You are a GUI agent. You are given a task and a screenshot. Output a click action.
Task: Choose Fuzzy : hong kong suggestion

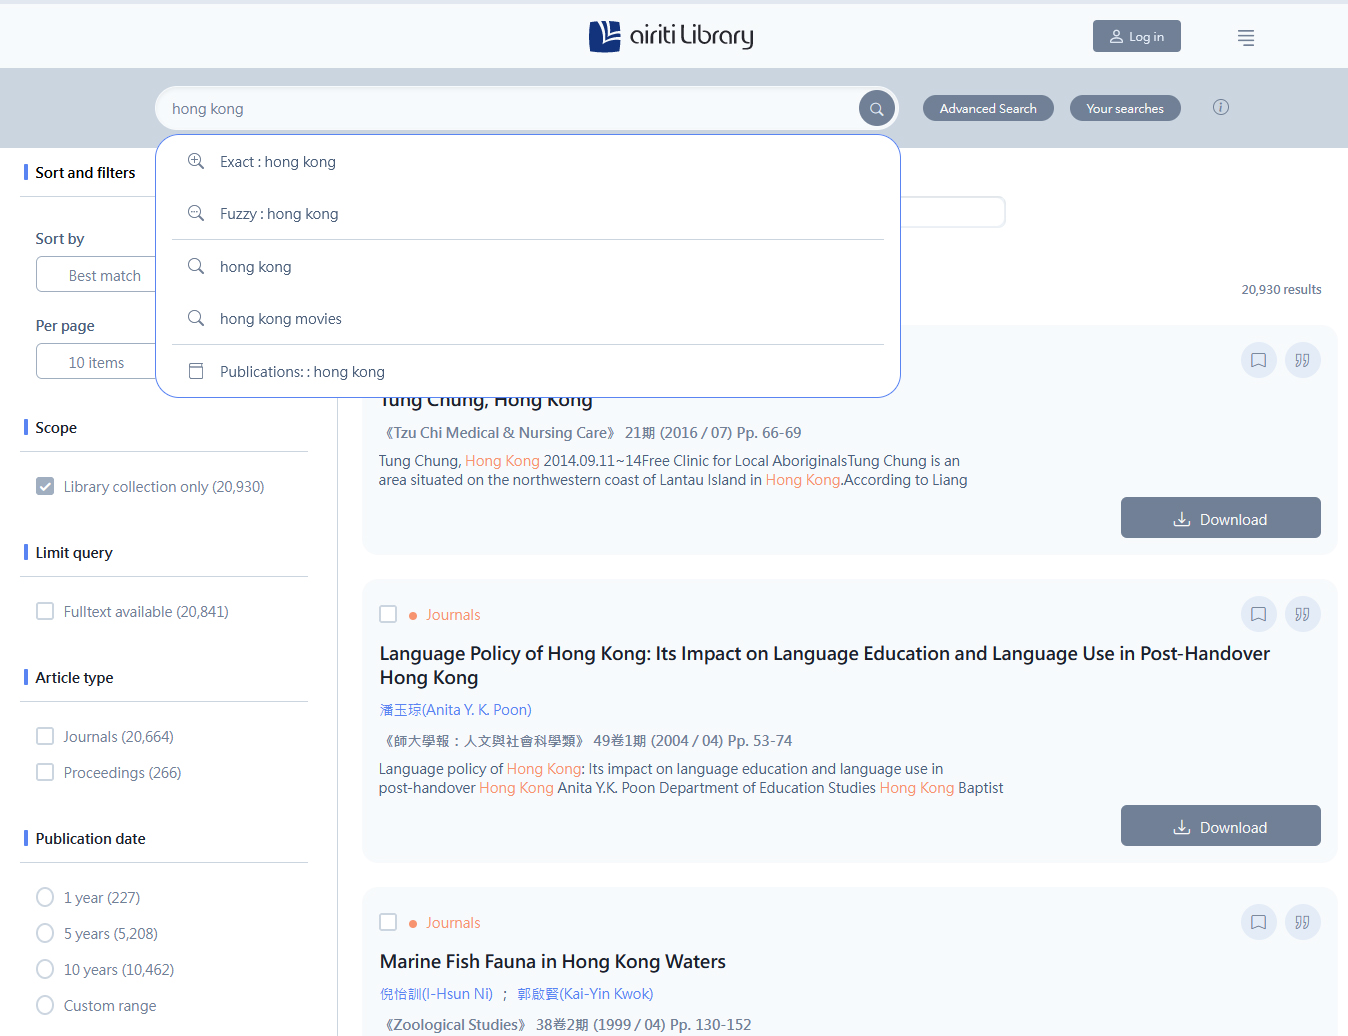pos(528,214)
